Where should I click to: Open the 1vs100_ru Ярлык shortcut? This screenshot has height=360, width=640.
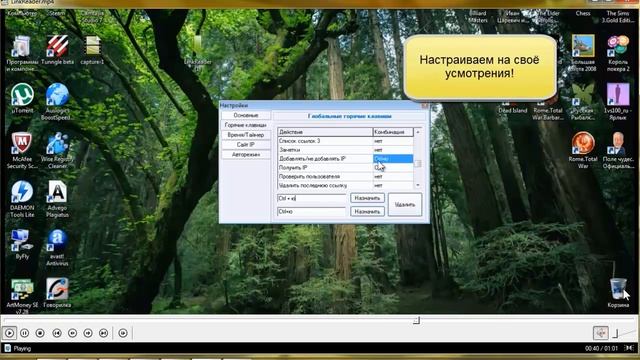click(618, 102)
